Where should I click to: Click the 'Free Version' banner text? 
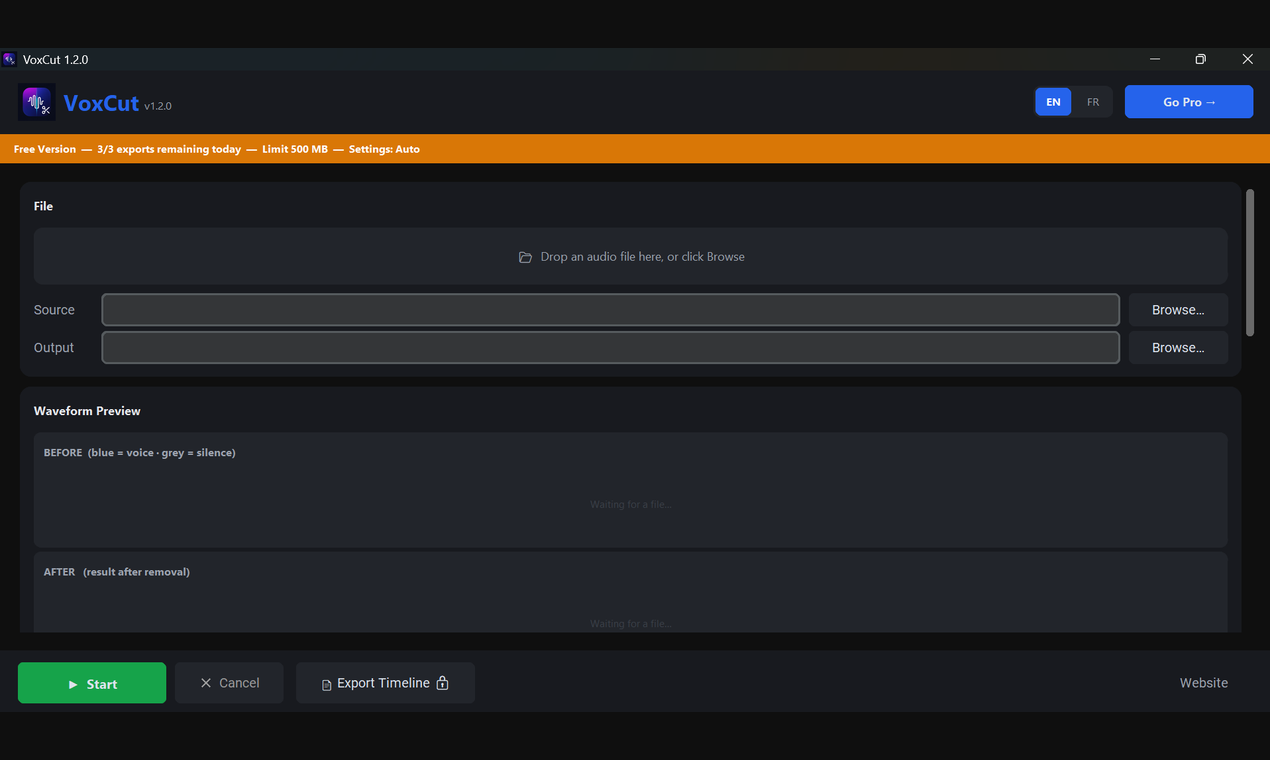[45, 149]
